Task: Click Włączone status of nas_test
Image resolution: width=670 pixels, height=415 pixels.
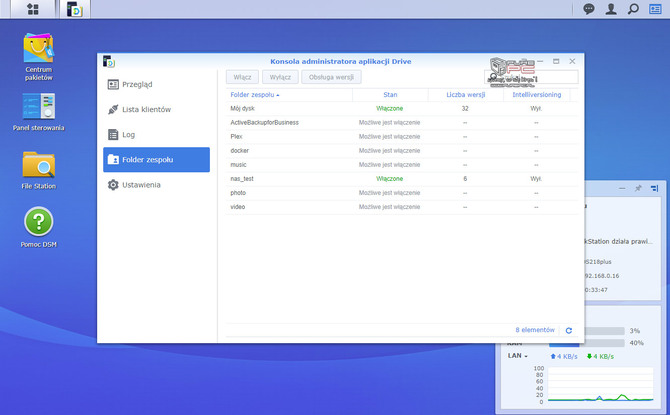Action: pos(390,179)
